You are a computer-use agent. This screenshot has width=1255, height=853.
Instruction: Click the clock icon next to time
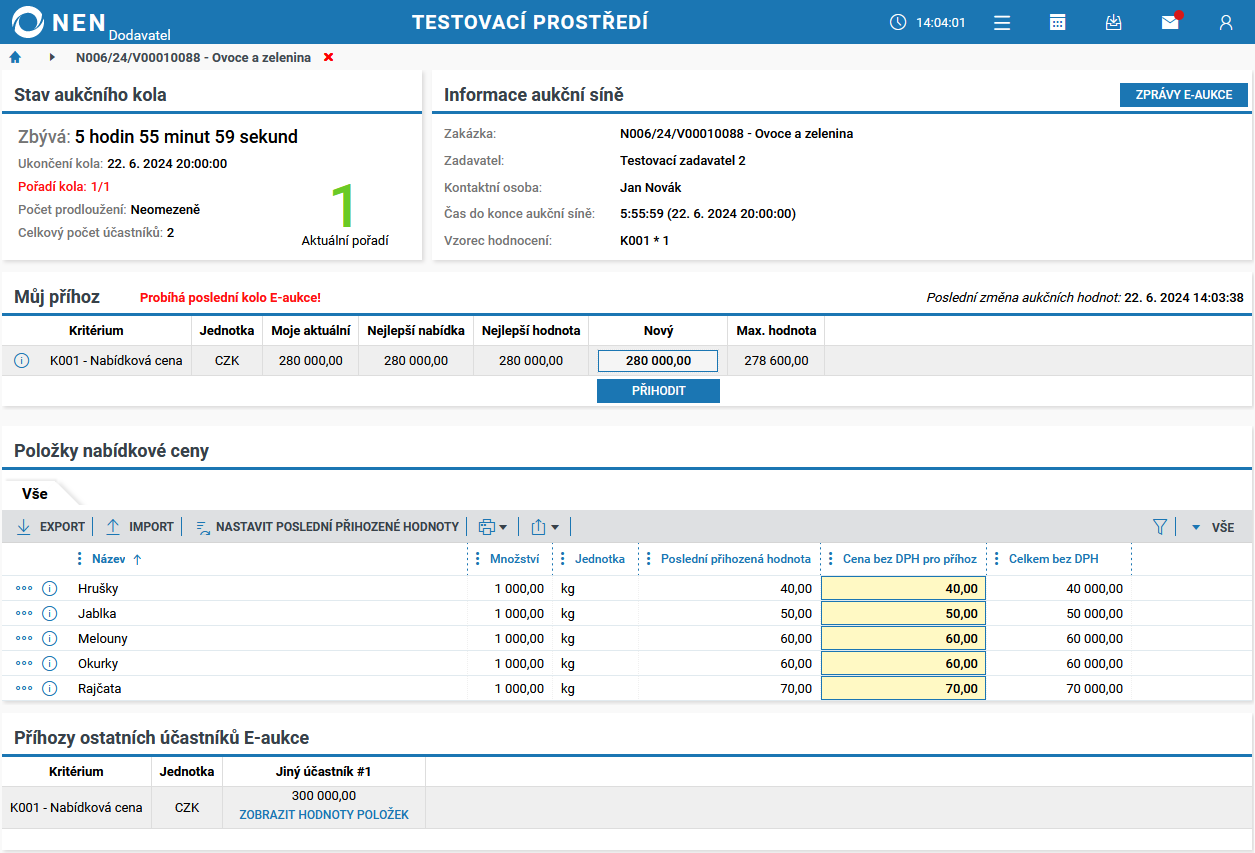pyautogui.click(x=898, y=22)
